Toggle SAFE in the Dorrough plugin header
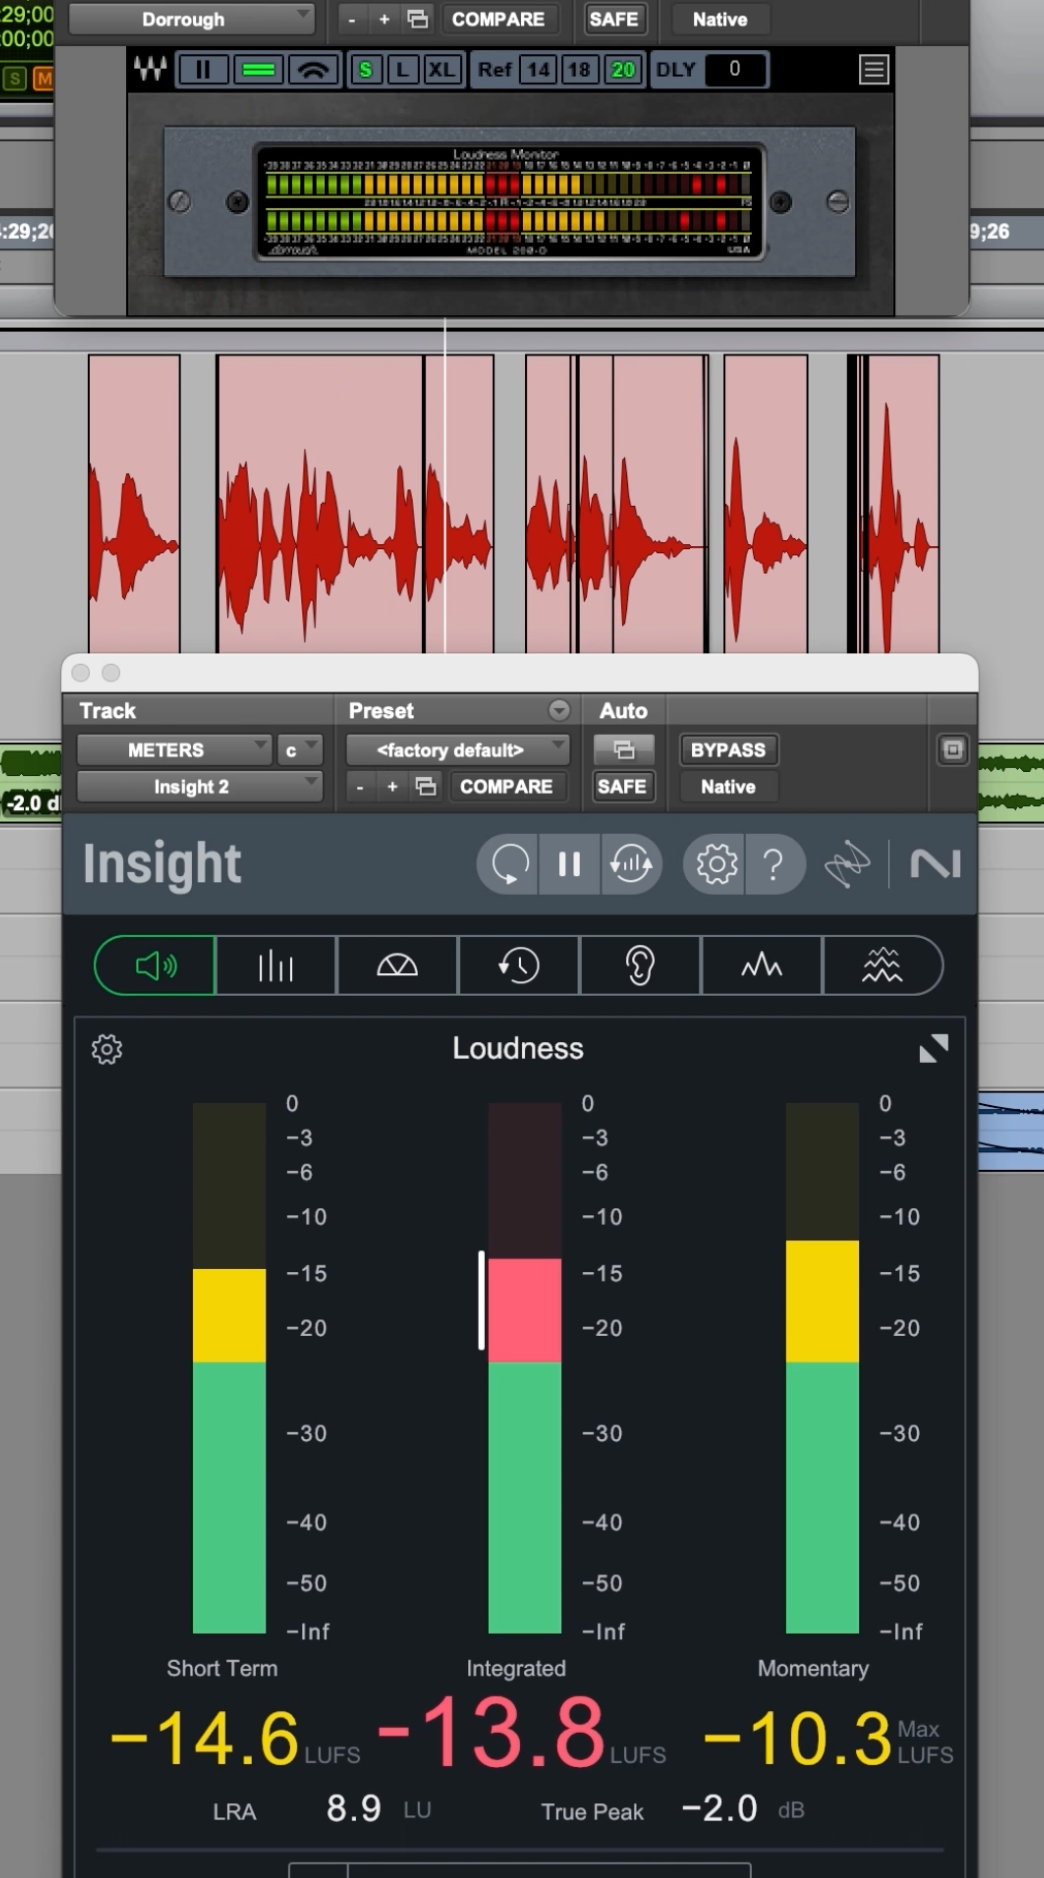The width and height of the screenshot is (1044, 1878). [x=614, y=19]
